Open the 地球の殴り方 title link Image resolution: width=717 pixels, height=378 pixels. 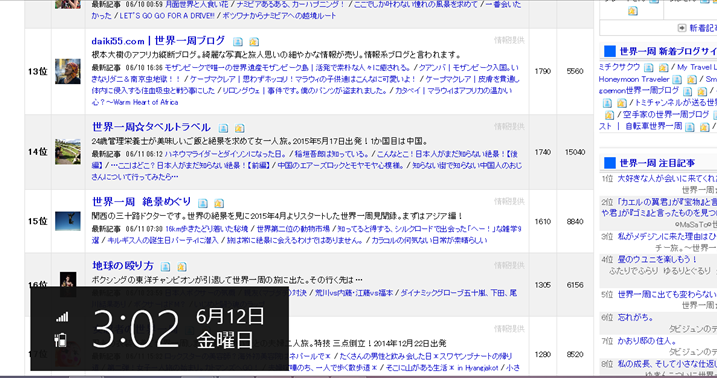(x=123, y=266)
